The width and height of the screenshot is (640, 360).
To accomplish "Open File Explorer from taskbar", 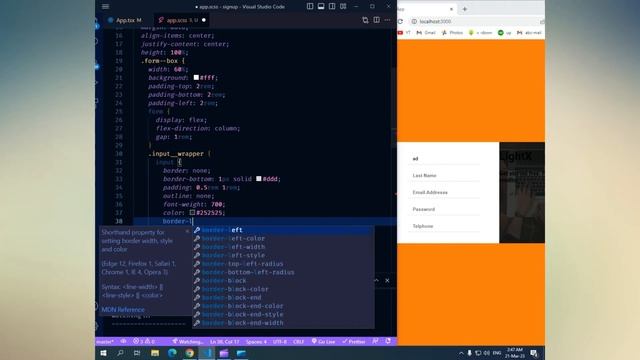I will point(155,353).
